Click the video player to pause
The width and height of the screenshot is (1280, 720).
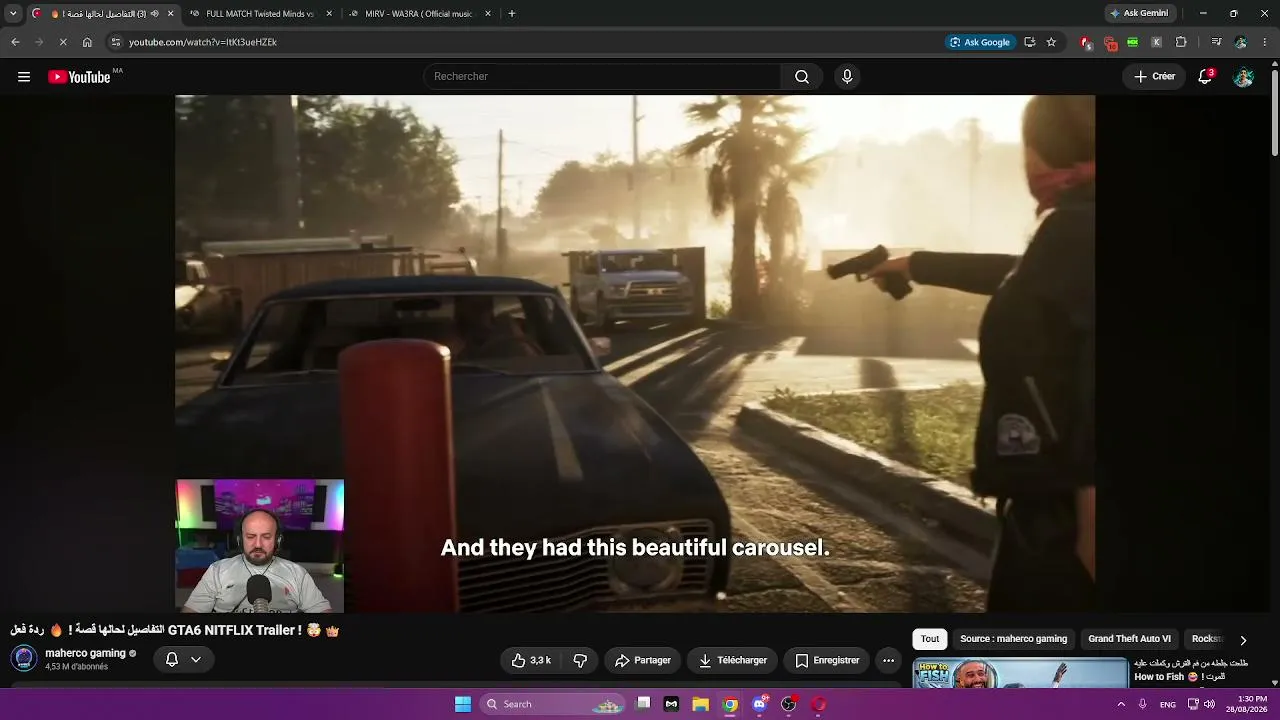tap(635, 354)
